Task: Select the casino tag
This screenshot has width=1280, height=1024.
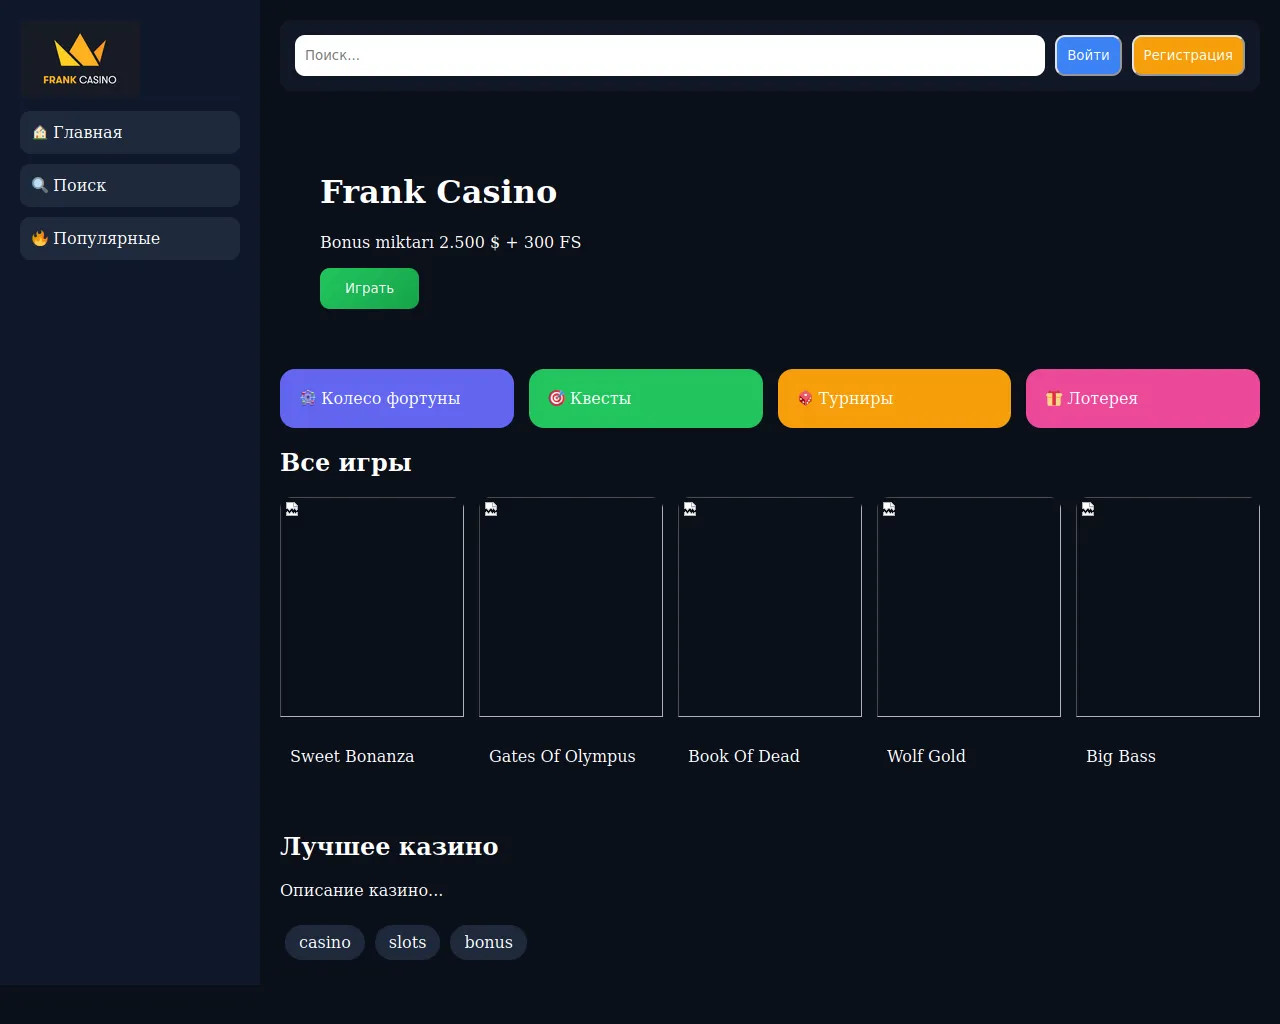Action: (x=325, y=942)
